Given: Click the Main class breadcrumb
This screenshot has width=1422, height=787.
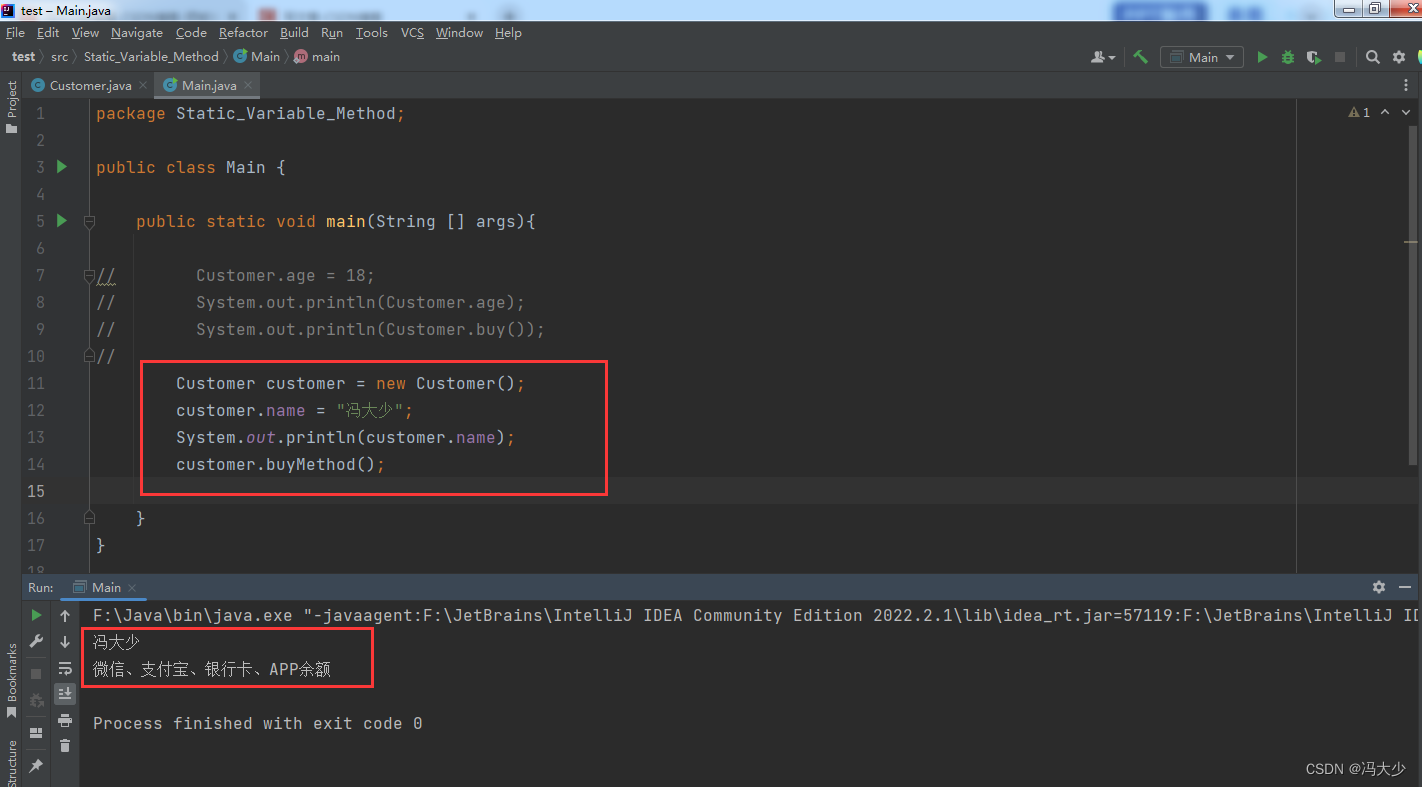Looking at the screenshot, I should pyautogui.click(x=257, y=57).
